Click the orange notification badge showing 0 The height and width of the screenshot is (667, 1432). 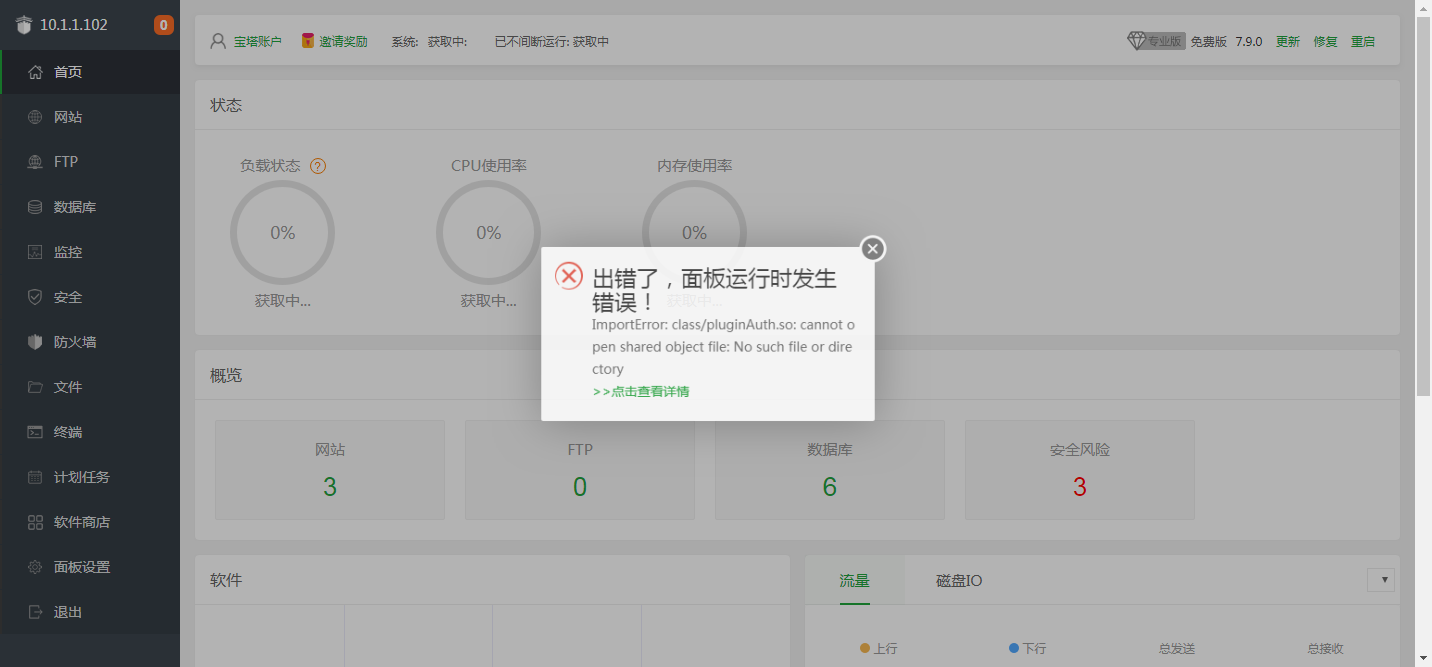click(164, 25)
